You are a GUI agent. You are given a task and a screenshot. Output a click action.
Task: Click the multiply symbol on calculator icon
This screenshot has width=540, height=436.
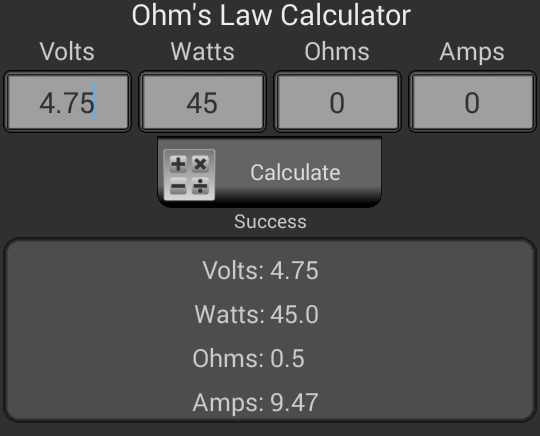(200, 164)
